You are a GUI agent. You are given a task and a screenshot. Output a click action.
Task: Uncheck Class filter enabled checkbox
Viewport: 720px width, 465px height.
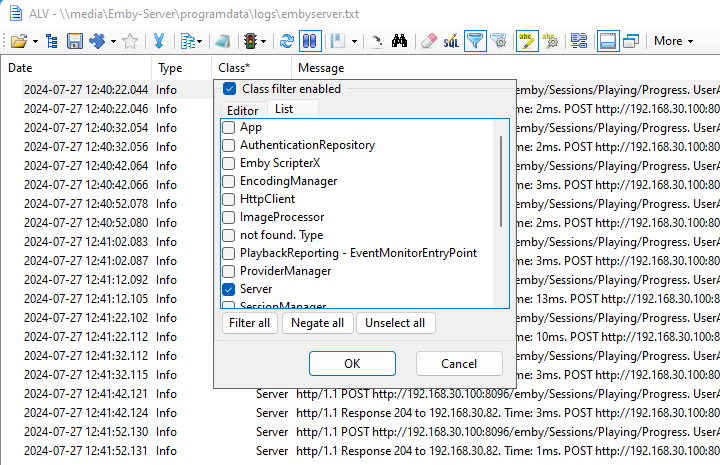pos(229,89)
